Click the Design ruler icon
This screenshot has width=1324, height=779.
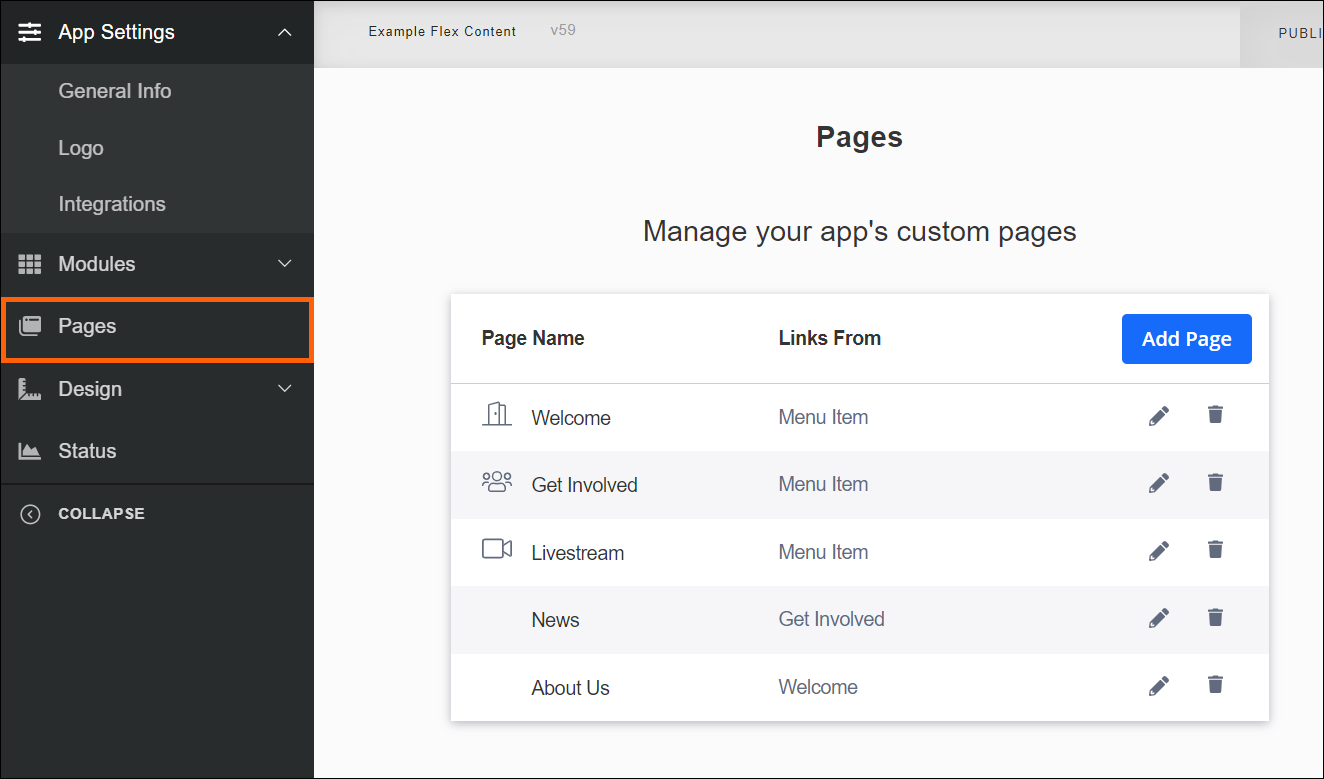[x=29, y=389]
